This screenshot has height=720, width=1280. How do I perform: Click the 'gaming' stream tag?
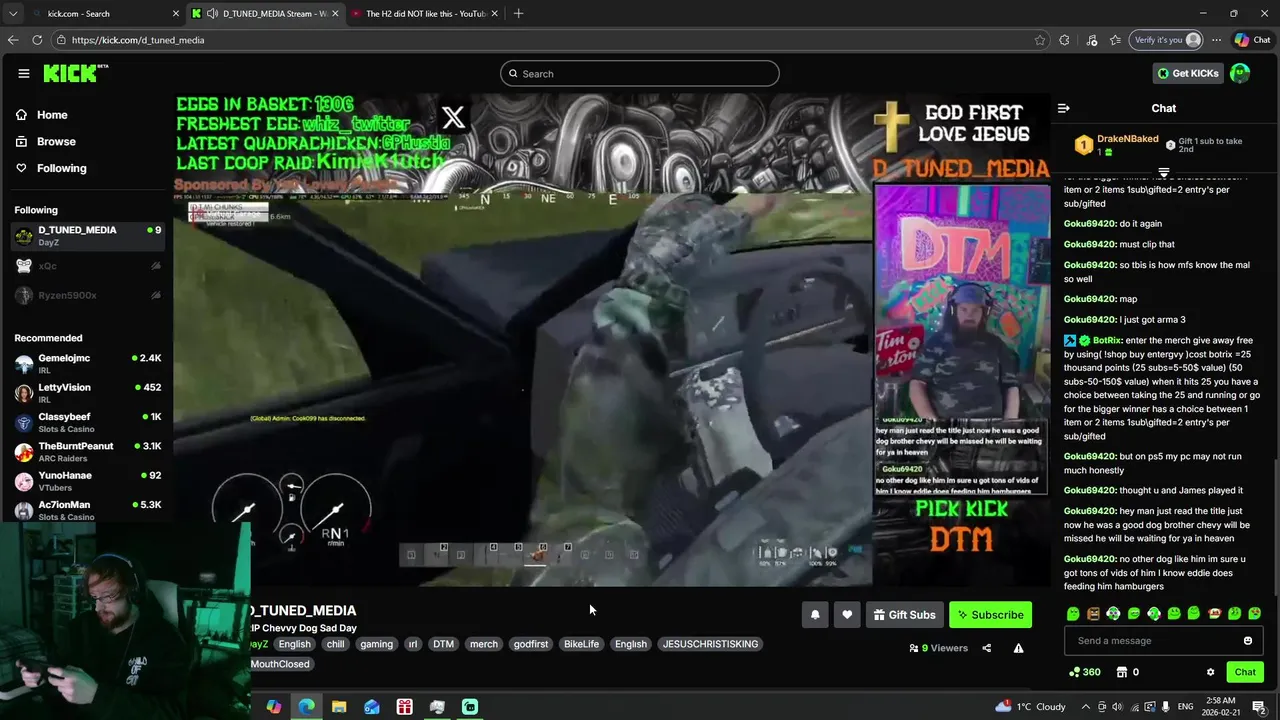[x=376, y=644]
